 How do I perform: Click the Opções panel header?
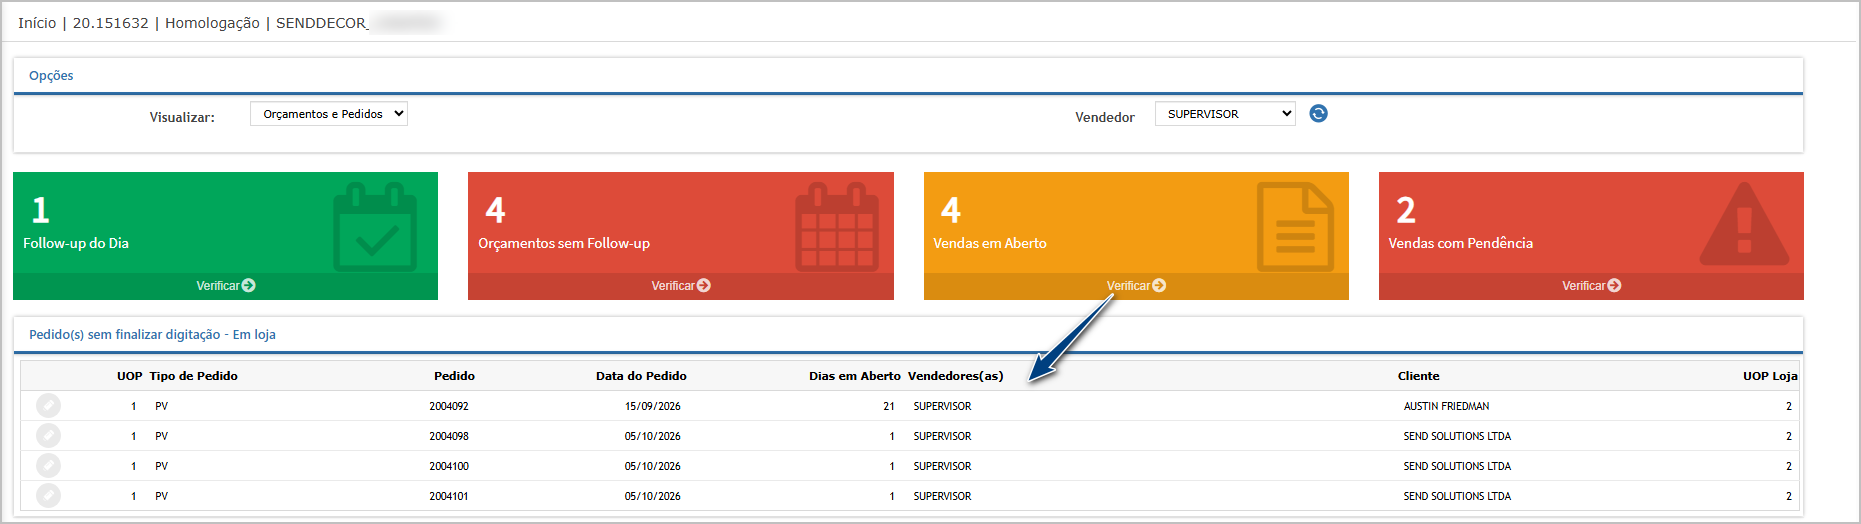[51, 76]
